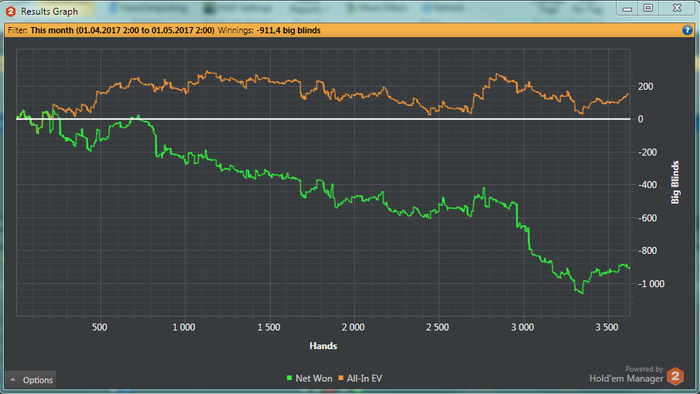The image size is (700, 394).
Task: Click the 'Hands' axis title
Action: [x=323, y=346]
